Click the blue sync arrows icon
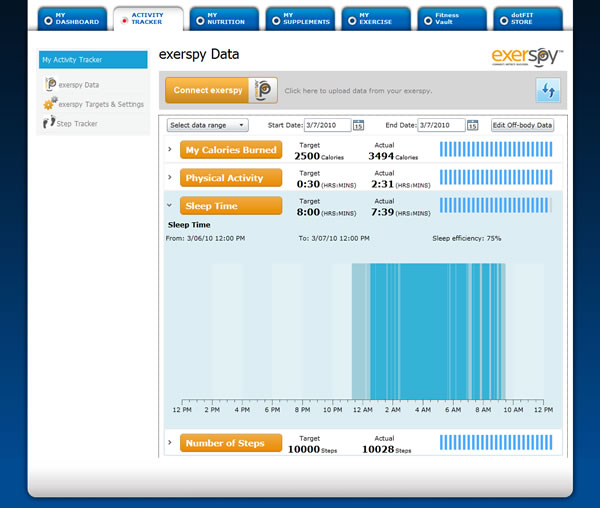Image resolution: width=600 pixels, height=508 pixels. pyautogui.click(x=547, y=91)
